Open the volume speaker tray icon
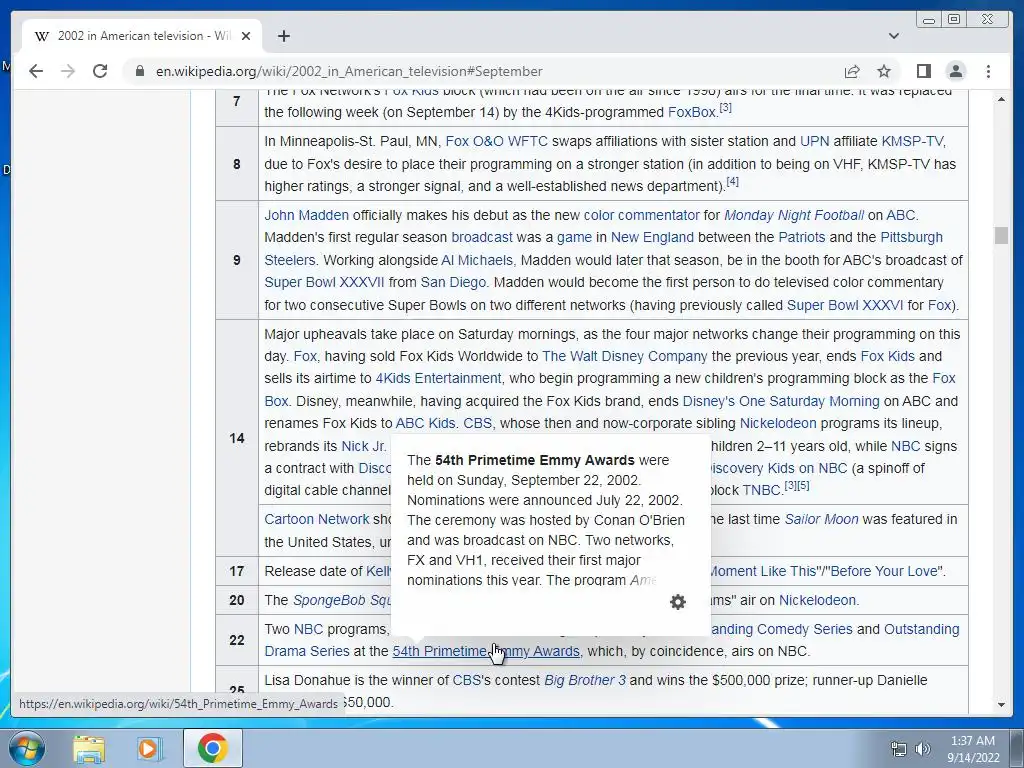This screenshot has width=1024, height=768. point(923,748)
